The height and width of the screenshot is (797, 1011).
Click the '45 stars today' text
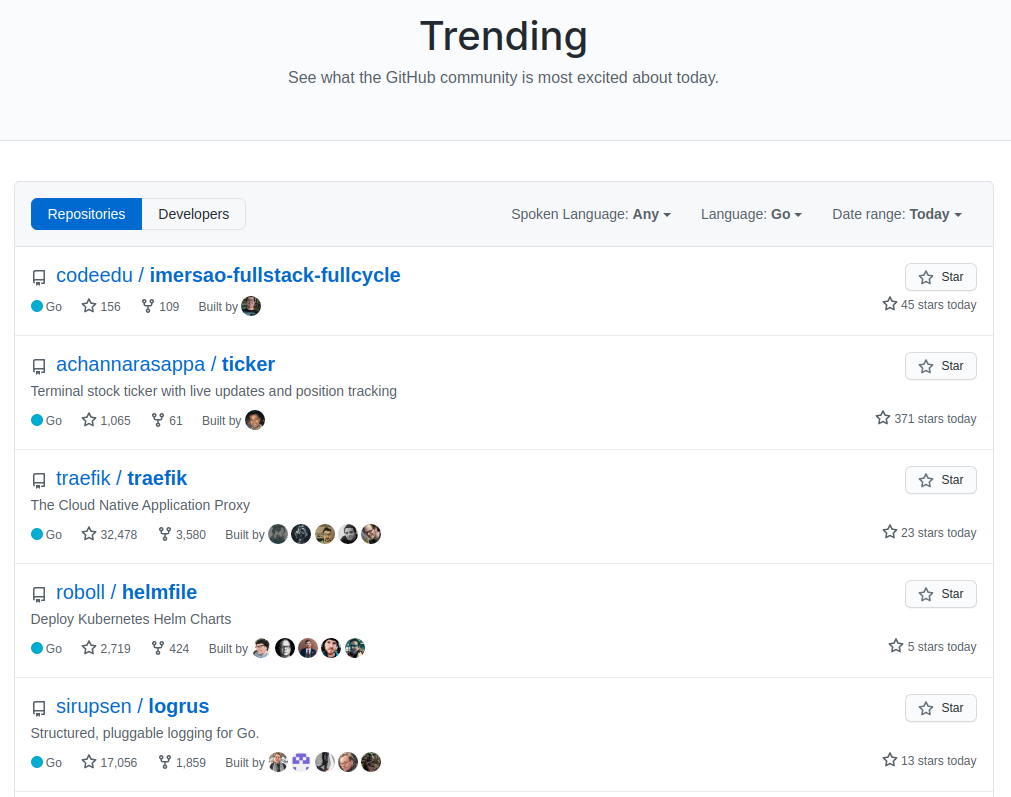tap(938, 305)
